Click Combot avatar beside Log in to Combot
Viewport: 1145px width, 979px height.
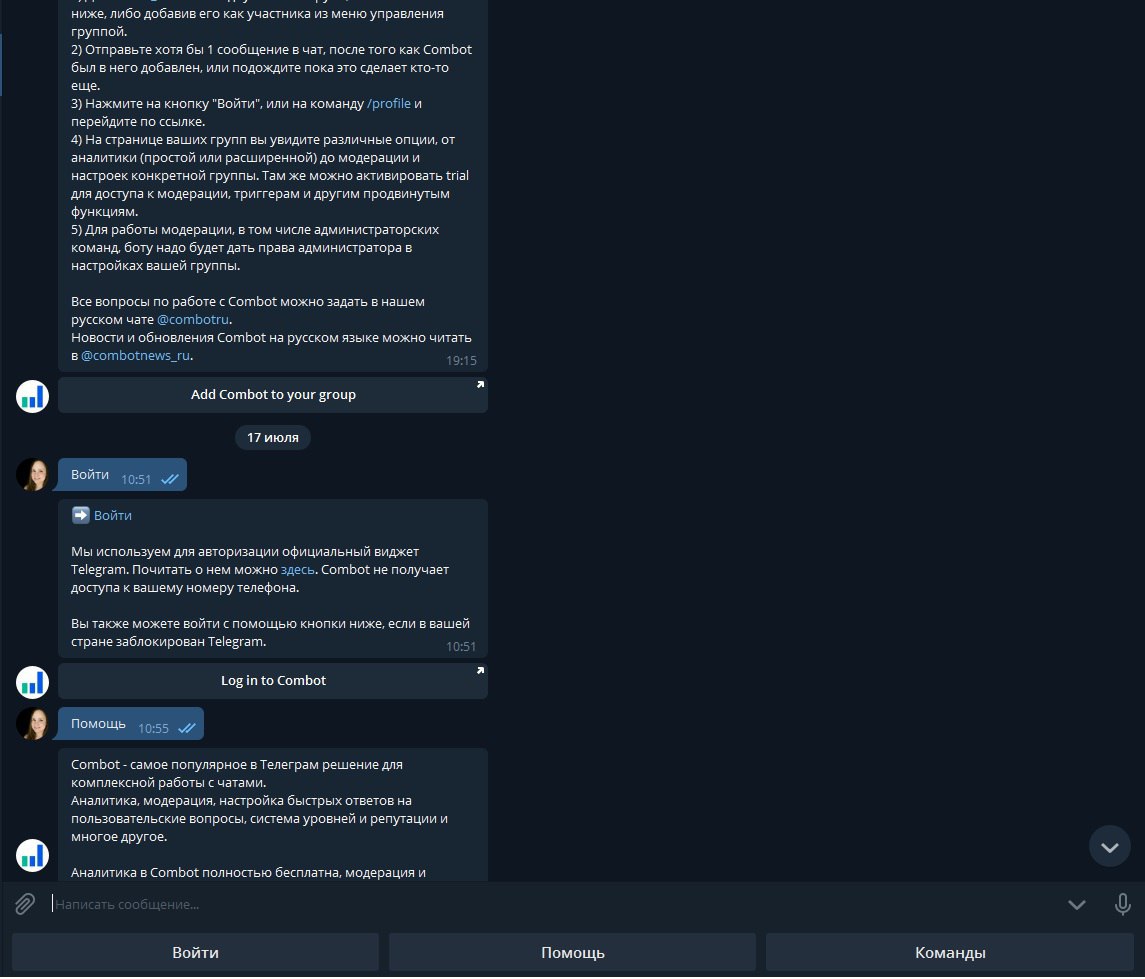coord(32,683)
